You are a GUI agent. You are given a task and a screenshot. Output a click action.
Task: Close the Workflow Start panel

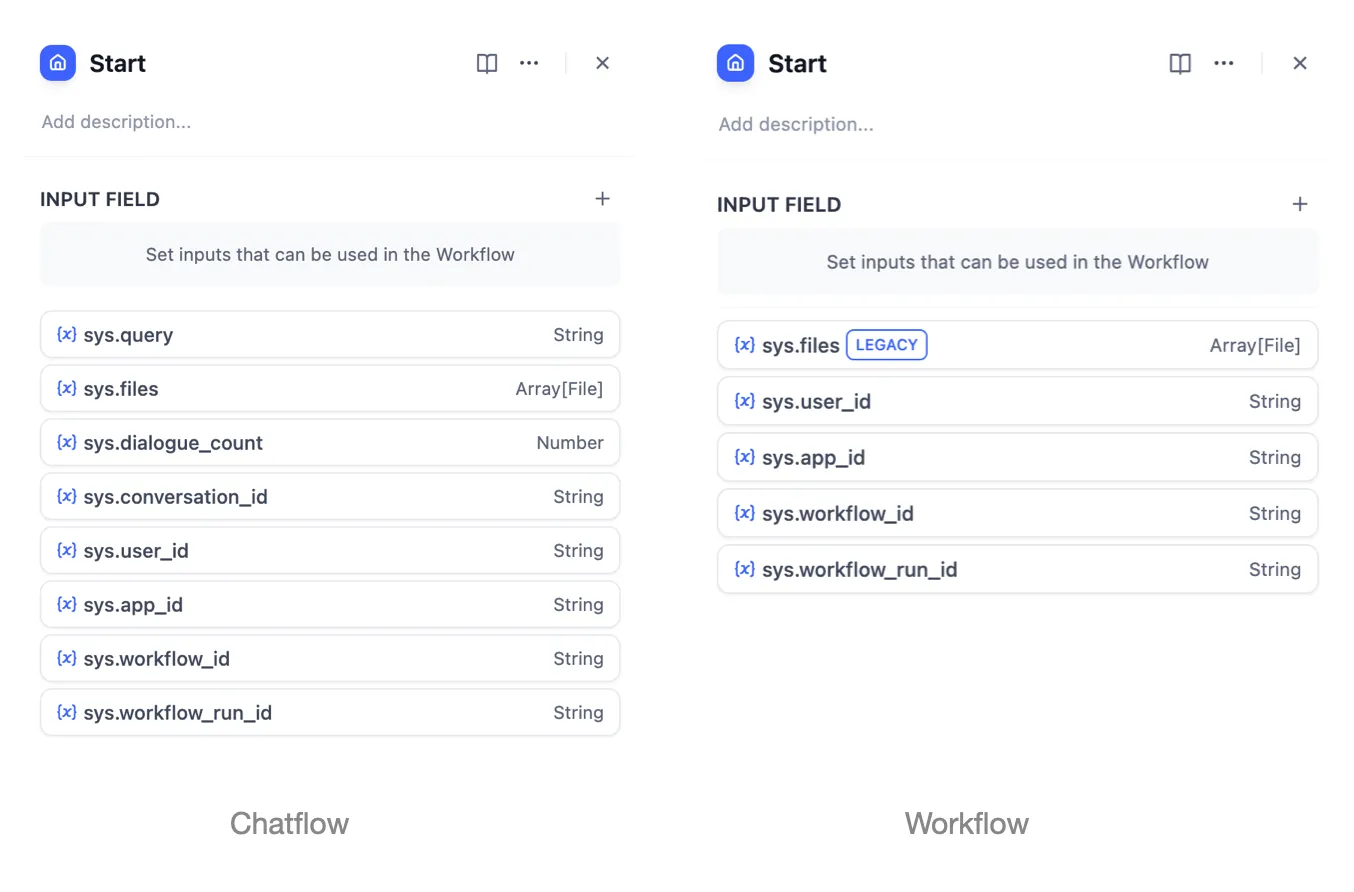[x=1299, y=63]
